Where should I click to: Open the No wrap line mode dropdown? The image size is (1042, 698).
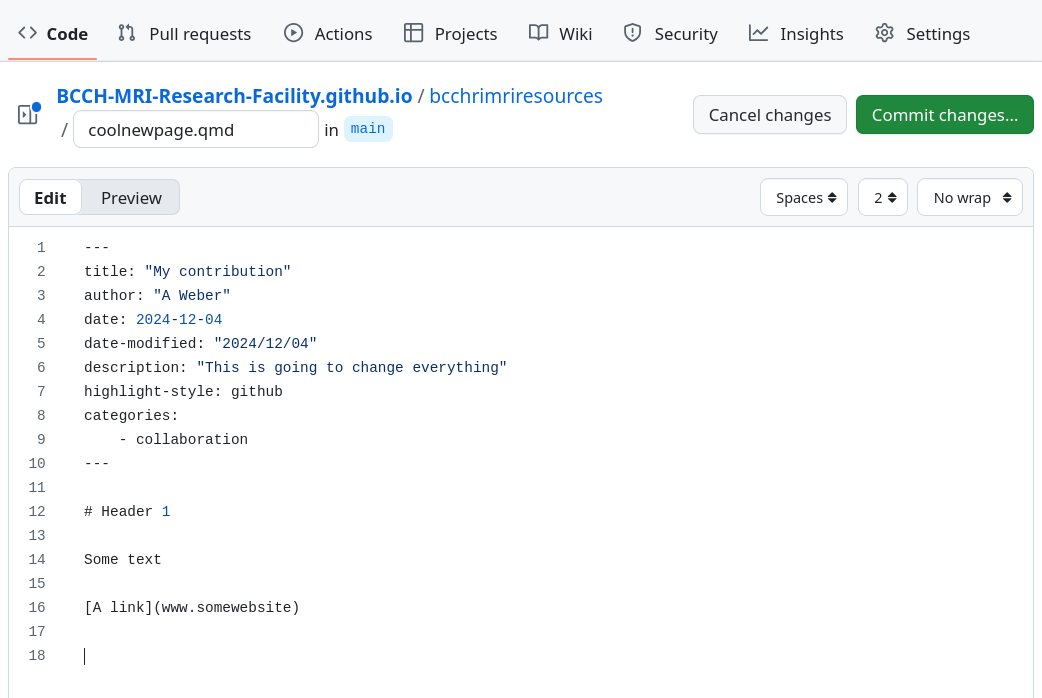pos(969,198)
